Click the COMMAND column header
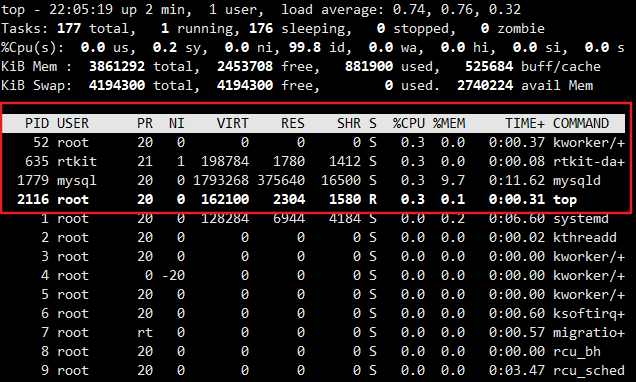 coord(581,123)
